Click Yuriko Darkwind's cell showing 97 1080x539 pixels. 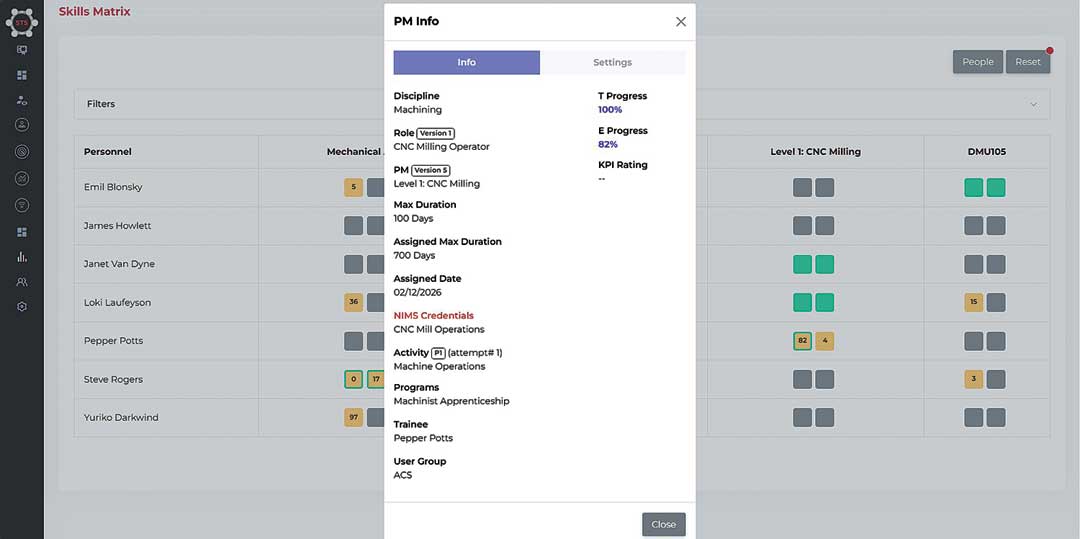(353, 418)
